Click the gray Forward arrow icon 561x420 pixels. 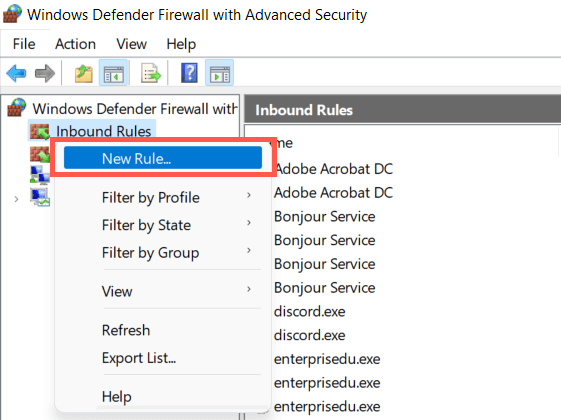(45, 73)
